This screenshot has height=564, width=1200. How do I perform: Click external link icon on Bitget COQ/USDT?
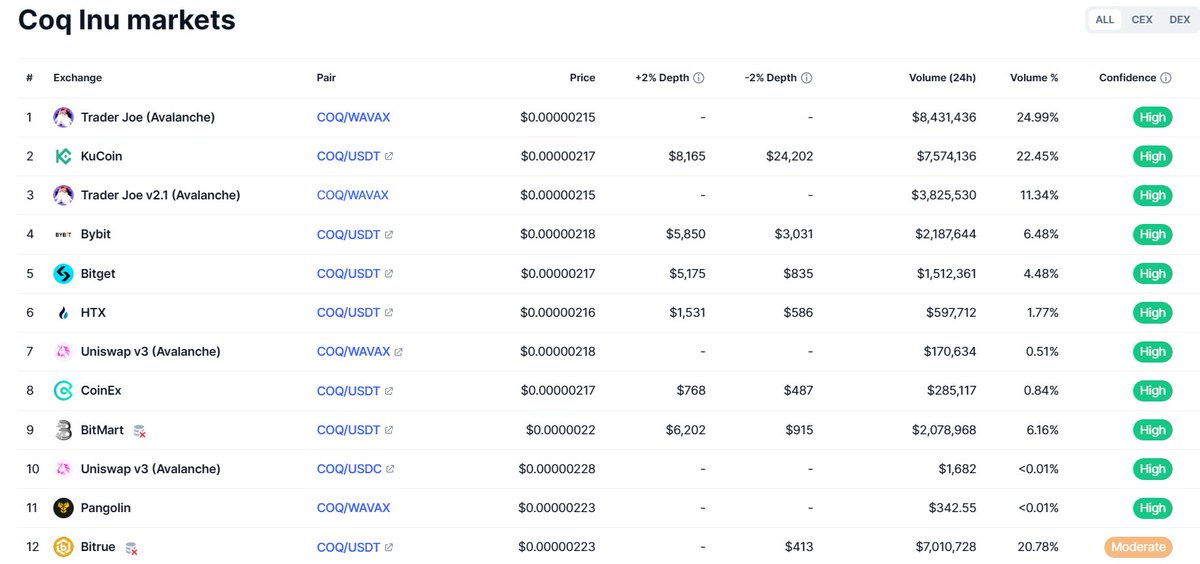click(x=389, y=273)
